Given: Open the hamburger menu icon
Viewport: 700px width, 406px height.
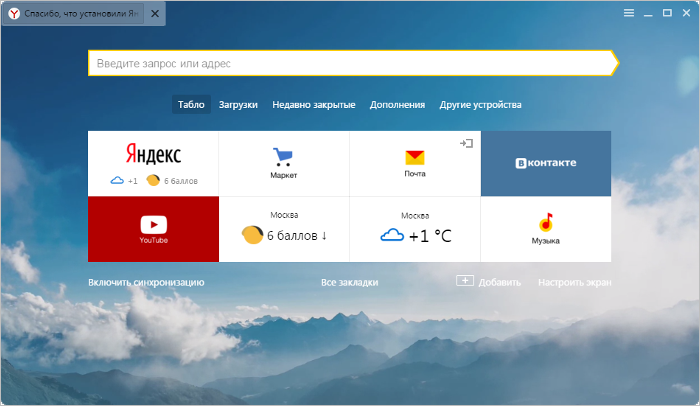Looking at the screenshot, I should 629,13.
